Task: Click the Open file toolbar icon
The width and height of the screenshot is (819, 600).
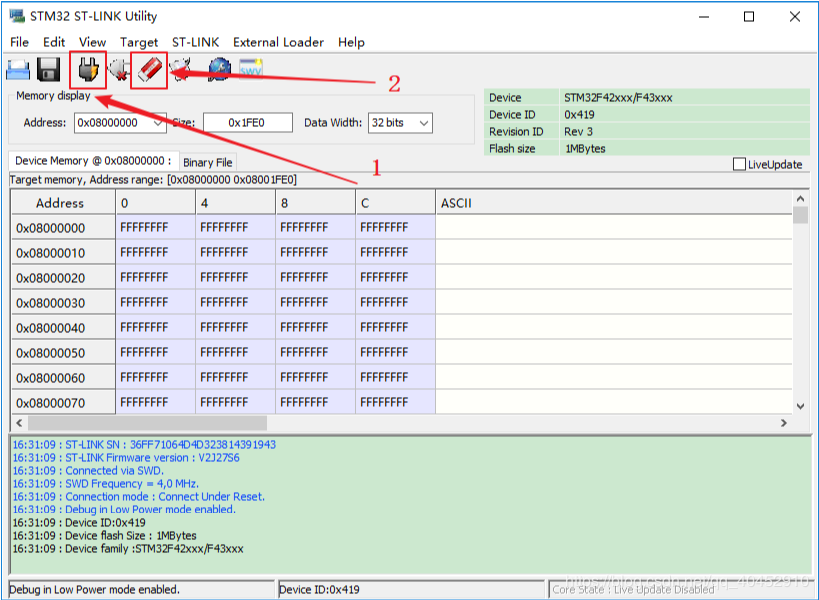Action: [18, 70]
